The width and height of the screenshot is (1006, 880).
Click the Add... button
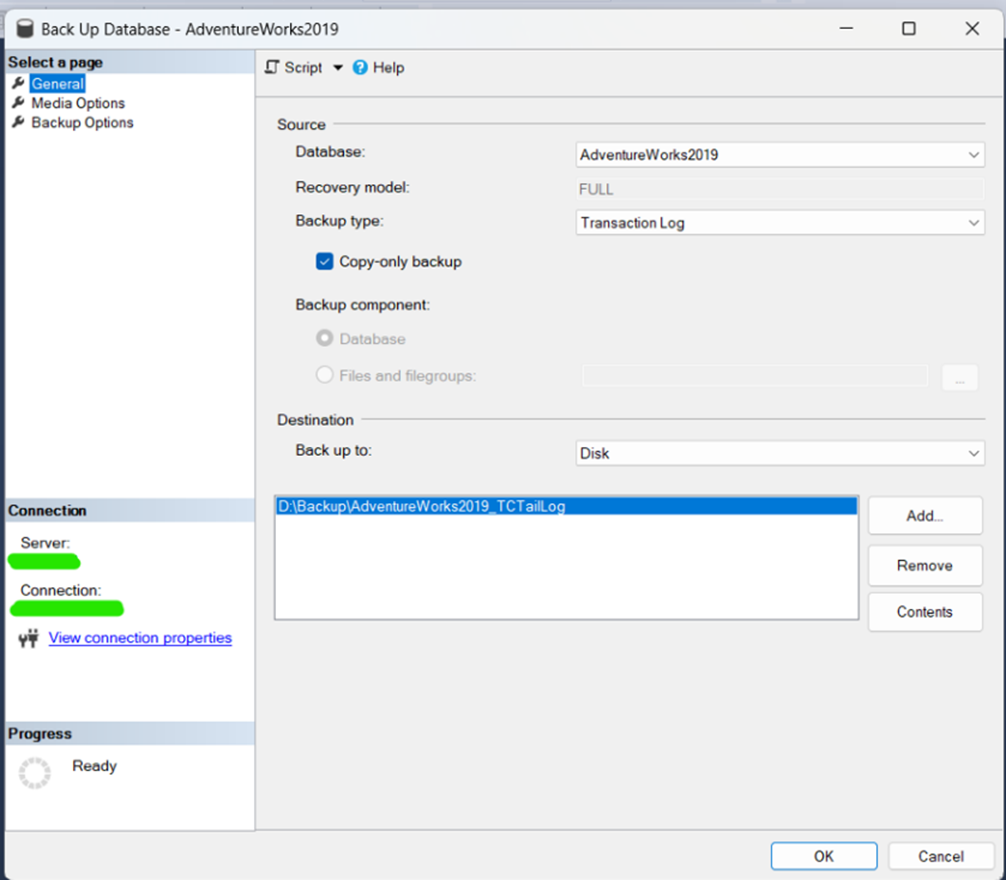click(x=925, y=516)
